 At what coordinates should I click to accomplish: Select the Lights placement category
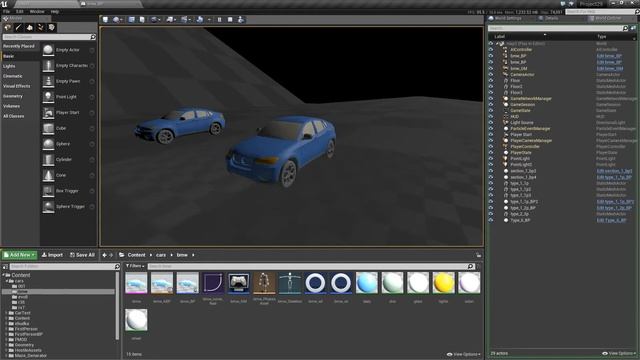[9, 66]
